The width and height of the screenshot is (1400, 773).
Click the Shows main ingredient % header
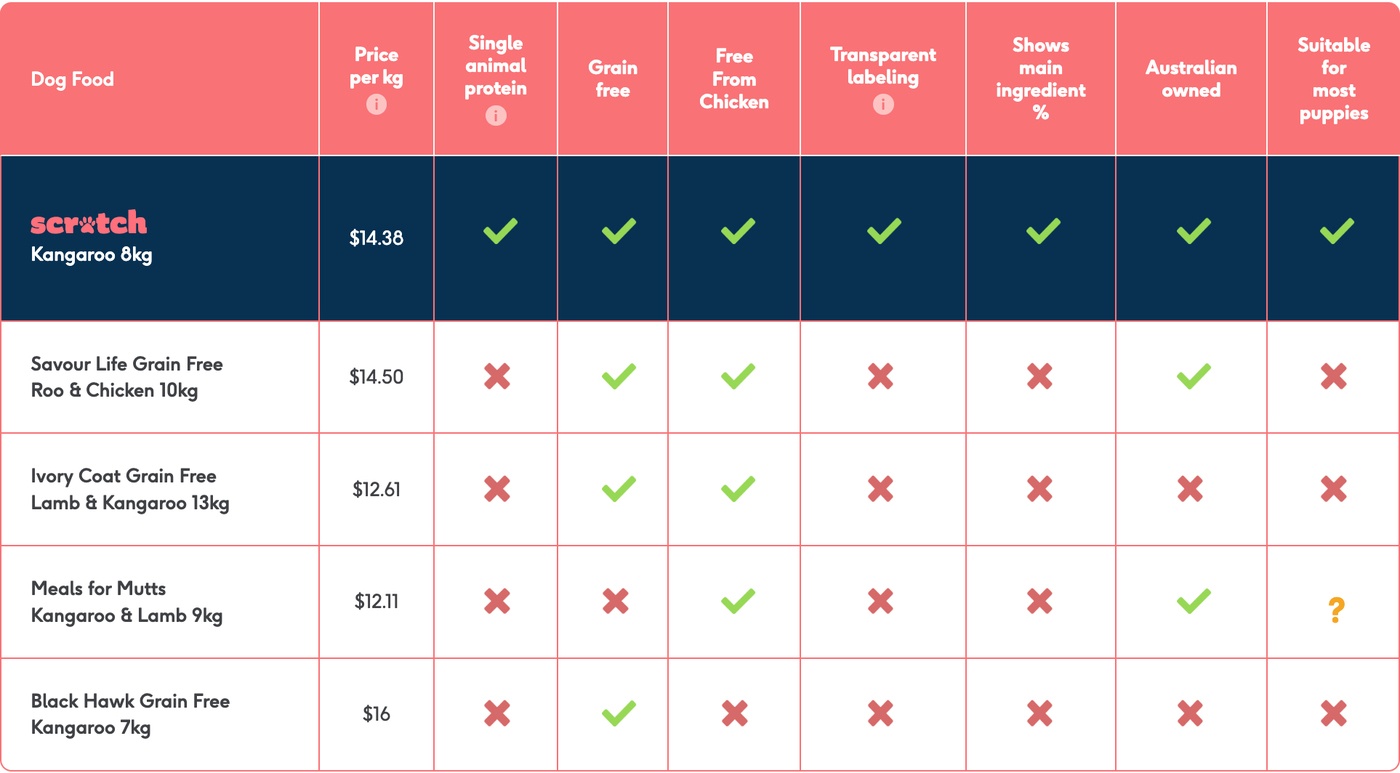pos(1041,79)
